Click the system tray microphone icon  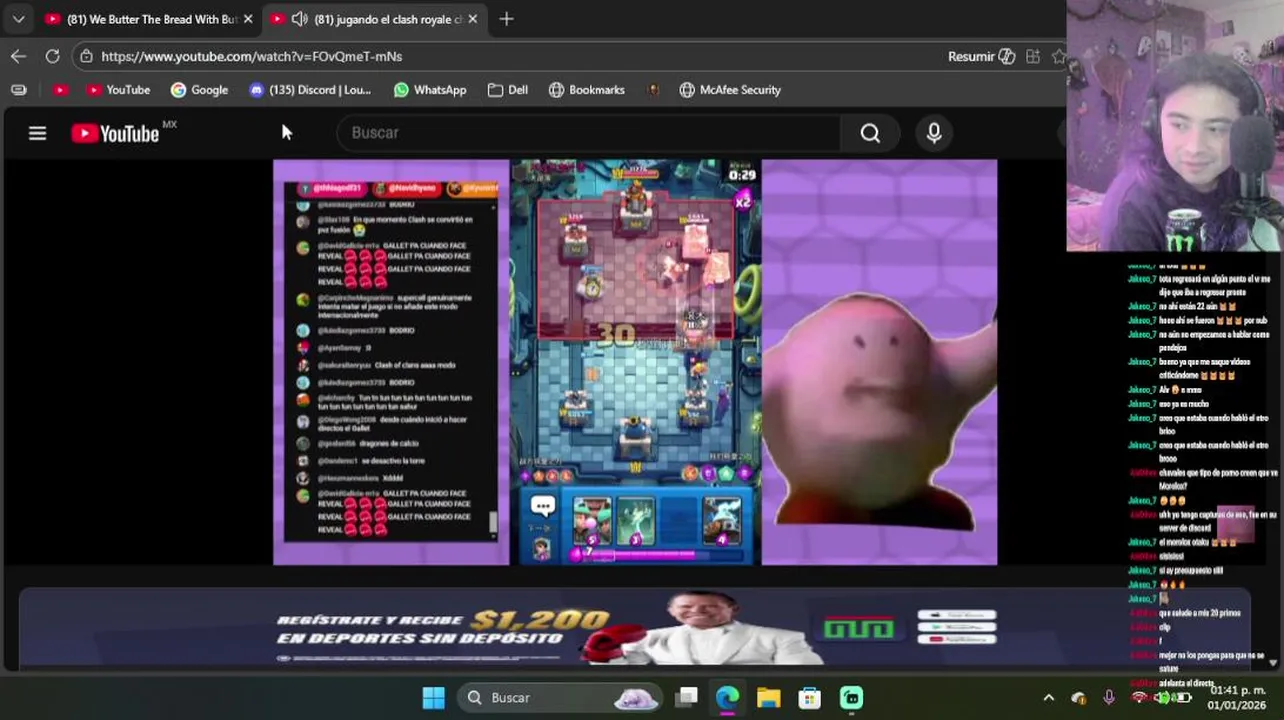pyautogui.click(x=1108, y=698)
